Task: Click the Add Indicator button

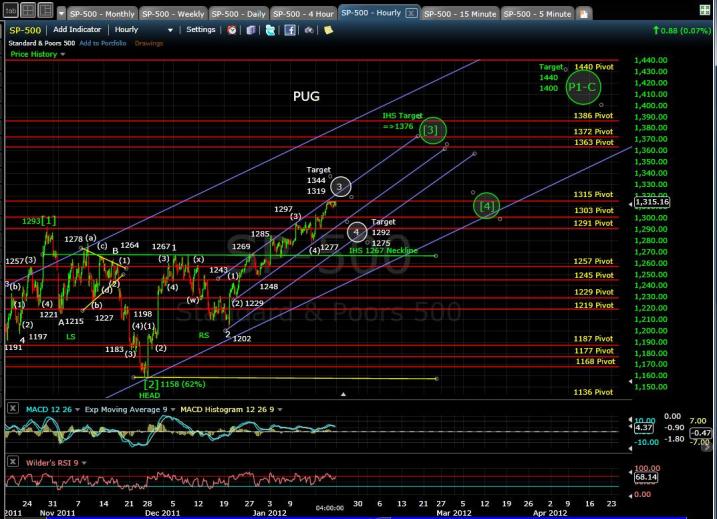Action: pos(77,29)
